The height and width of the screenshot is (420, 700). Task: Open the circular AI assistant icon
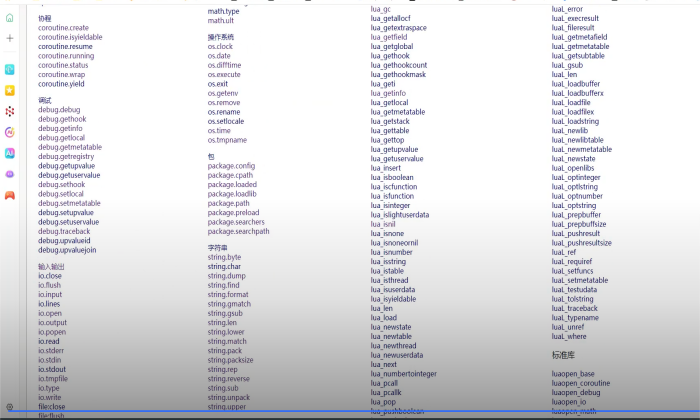pyautogui.click(x=9, y=132)
